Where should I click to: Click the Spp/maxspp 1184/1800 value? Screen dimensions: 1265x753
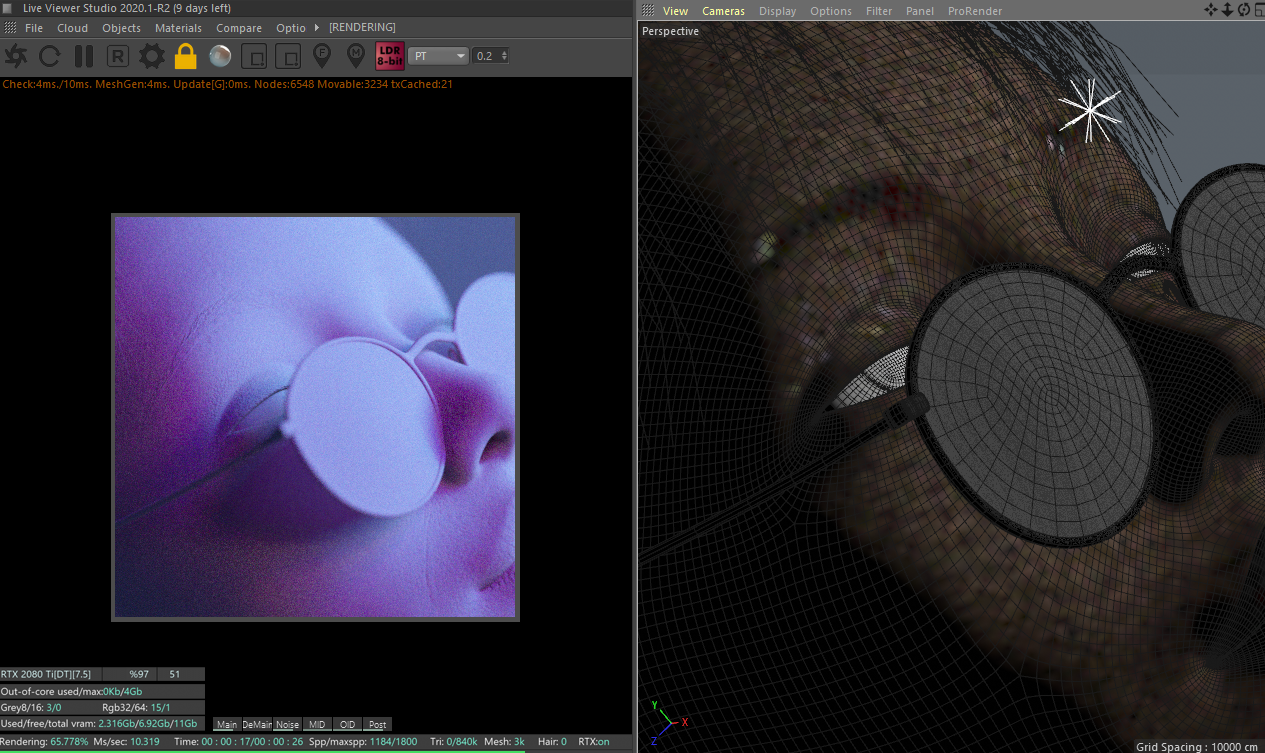(x=362, y=741)
